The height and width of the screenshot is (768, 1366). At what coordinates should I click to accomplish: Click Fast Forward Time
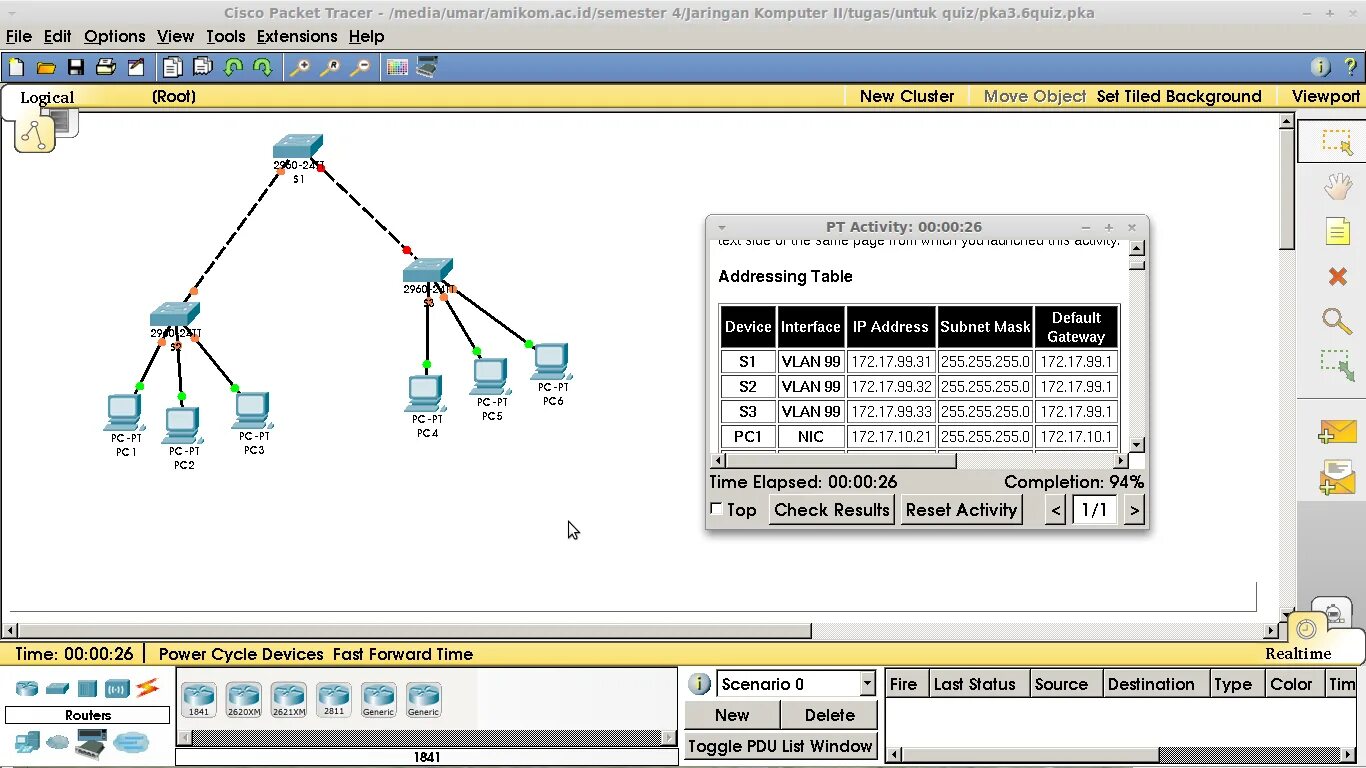click(403, 654)
